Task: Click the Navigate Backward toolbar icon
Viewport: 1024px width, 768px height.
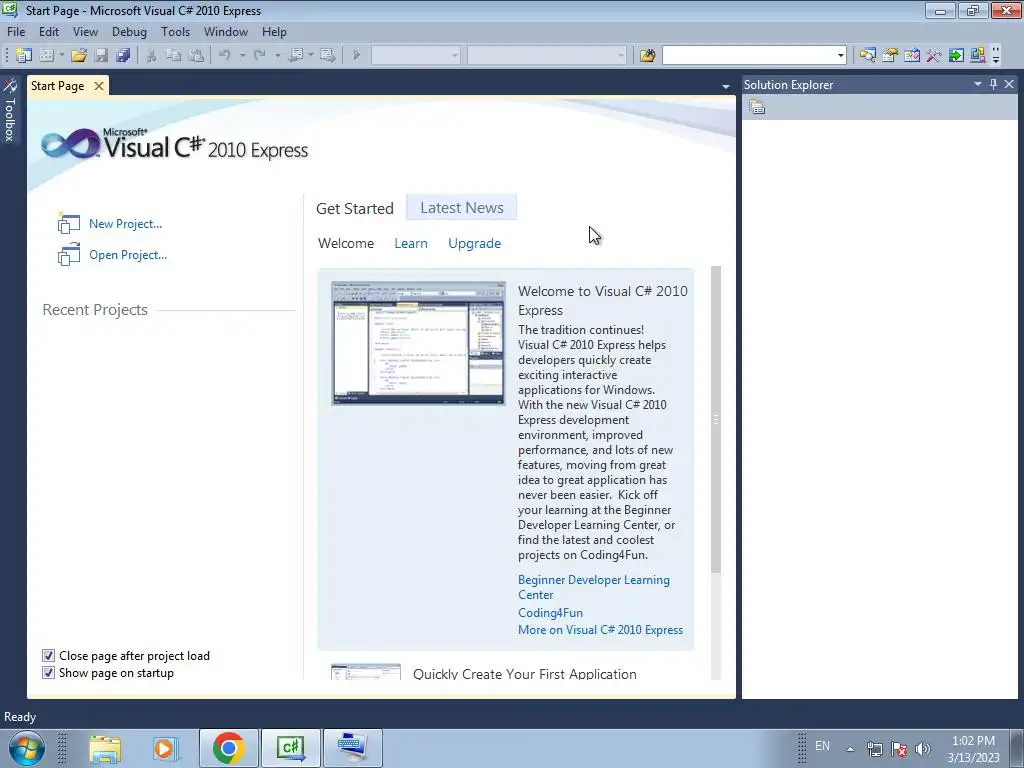Action: [296, 56]
